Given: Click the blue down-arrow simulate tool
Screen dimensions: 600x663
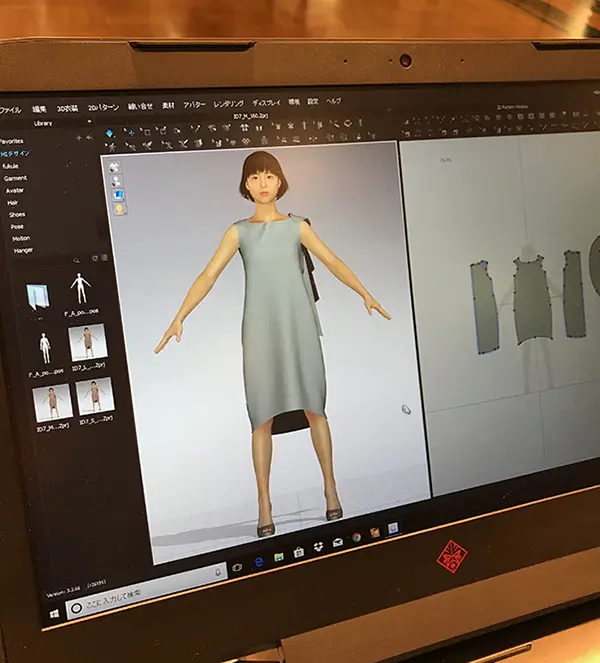Looking at the screenshot, I should (109, 133).
